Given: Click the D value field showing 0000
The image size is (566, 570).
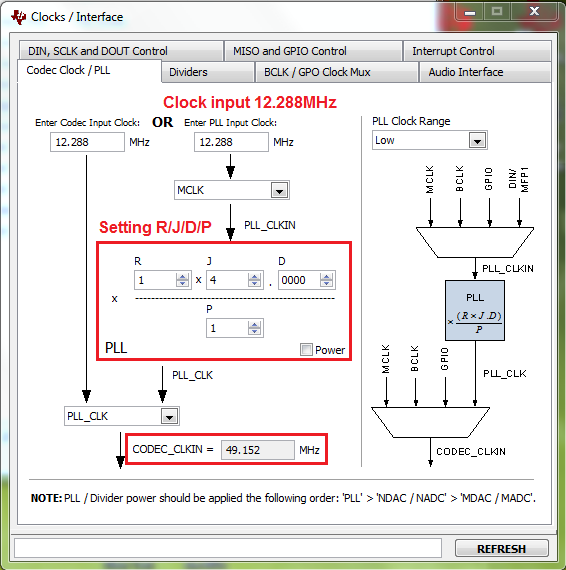Looking at the screenshot, I should (x=299, y=280).
